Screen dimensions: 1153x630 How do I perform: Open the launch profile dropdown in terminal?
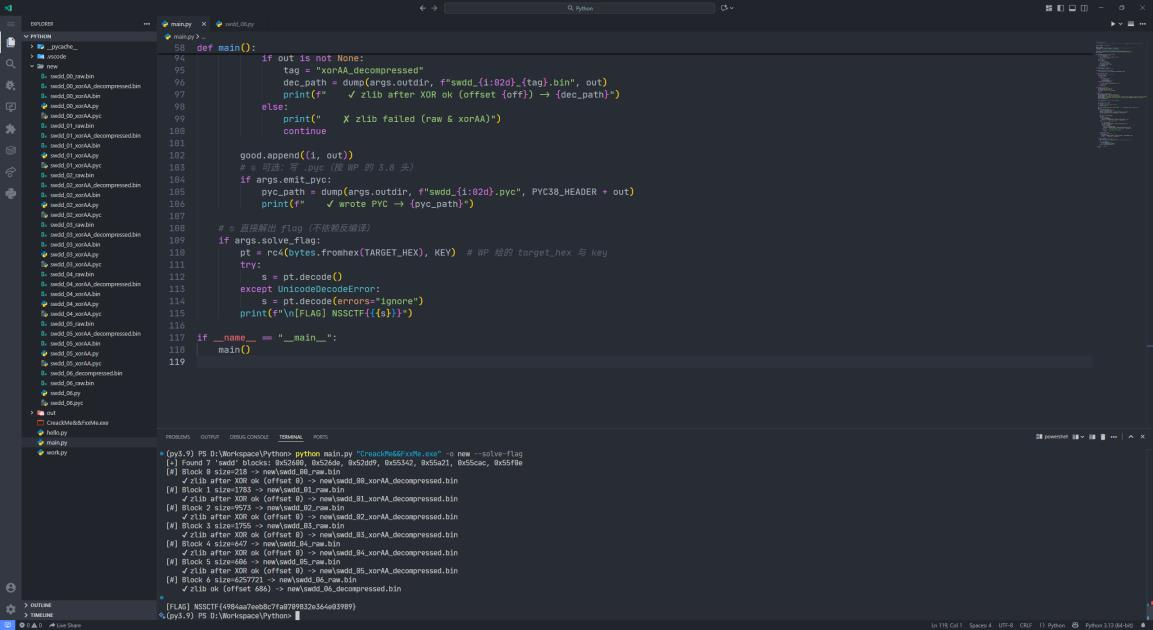click(x=1083, y=437)
